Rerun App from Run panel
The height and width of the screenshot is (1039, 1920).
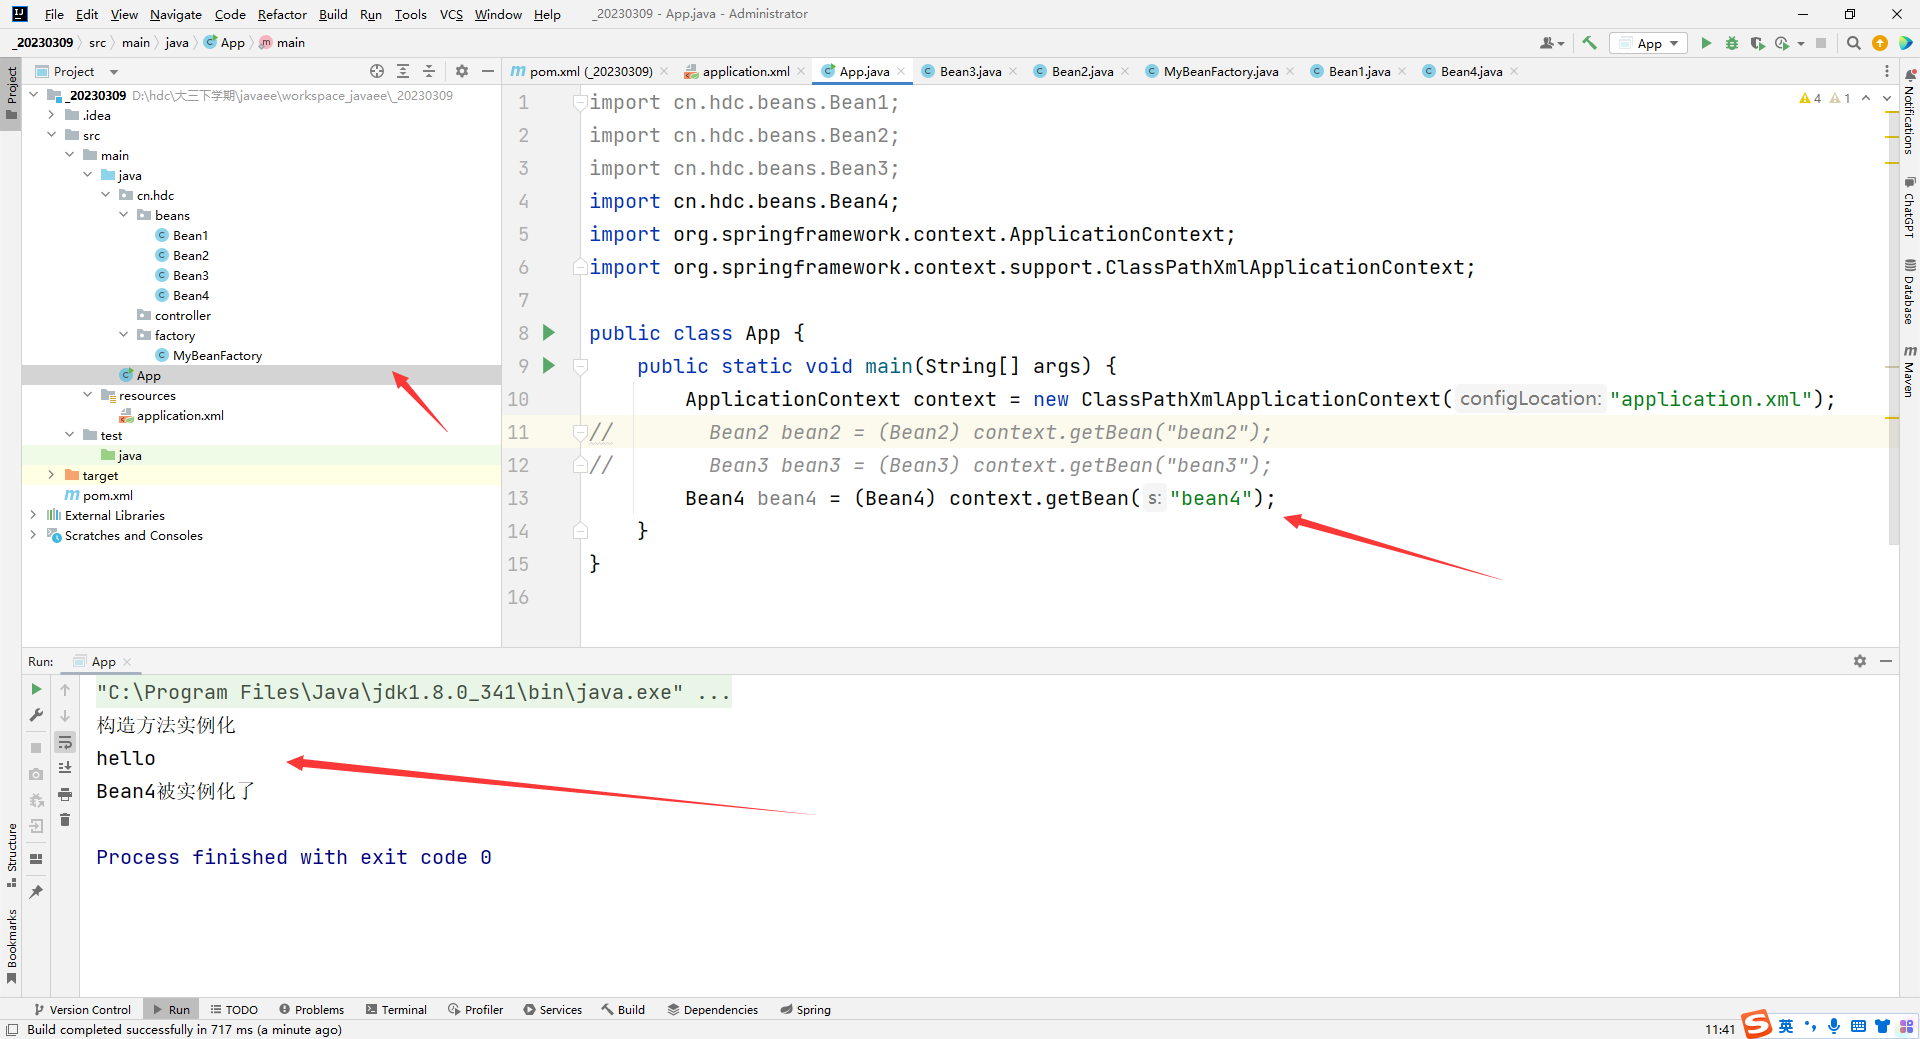coord(36,690)
